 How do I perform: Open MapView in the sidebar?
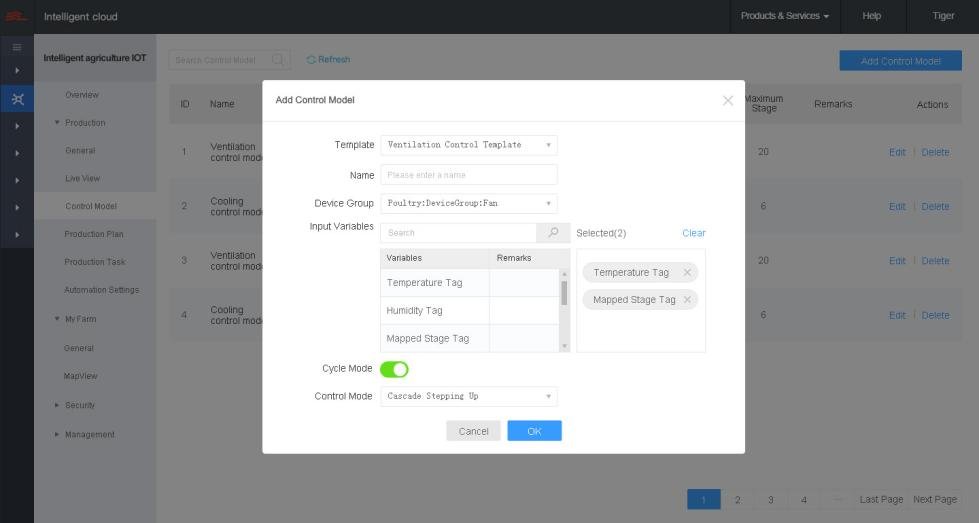(81, 376)
